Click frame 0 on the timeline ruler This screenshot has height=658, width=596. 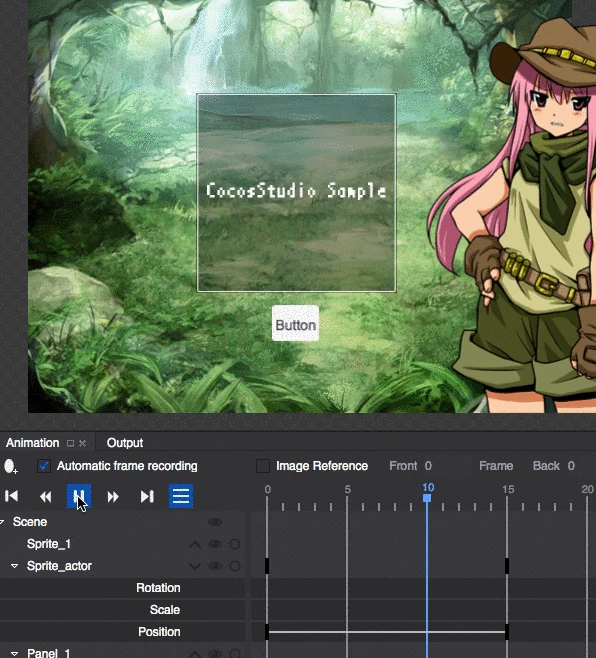click(267, 490)
